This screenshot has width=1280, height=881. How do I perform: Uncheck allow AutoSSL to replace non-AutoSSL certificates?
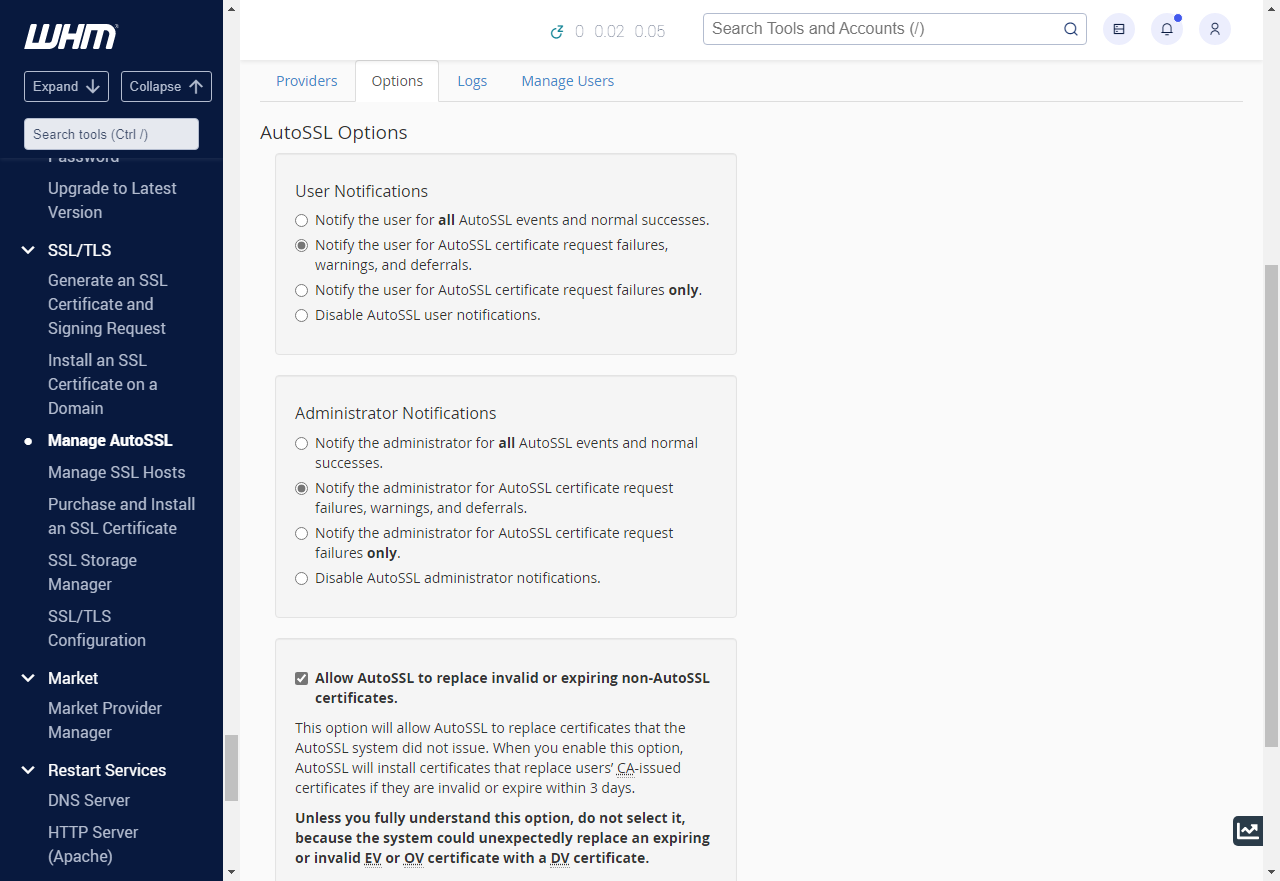[301, 678]
